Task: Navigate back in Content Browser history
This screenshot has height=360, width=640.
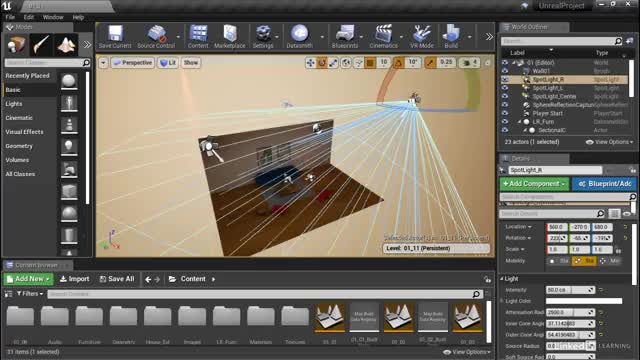Action: pyautogui.click(x=148, y=279)
